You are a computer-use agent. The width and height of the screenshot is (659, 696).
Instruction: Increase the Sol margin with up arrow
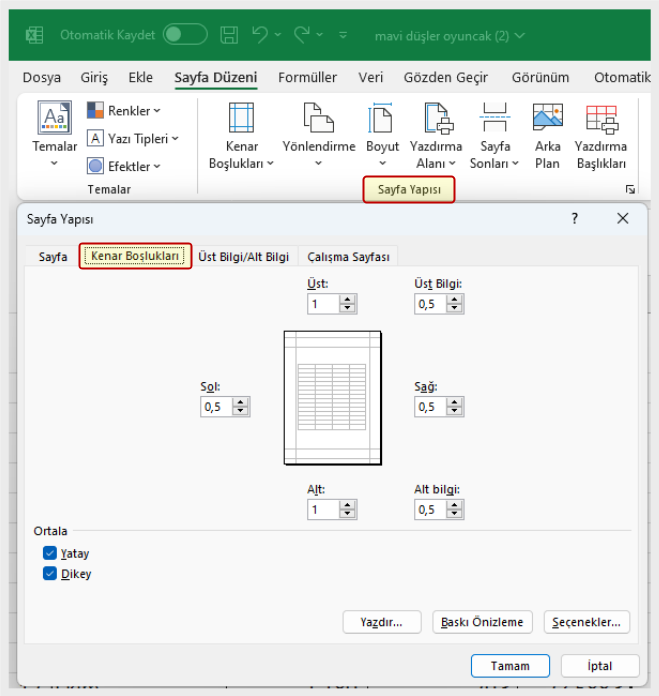point(241,402)
